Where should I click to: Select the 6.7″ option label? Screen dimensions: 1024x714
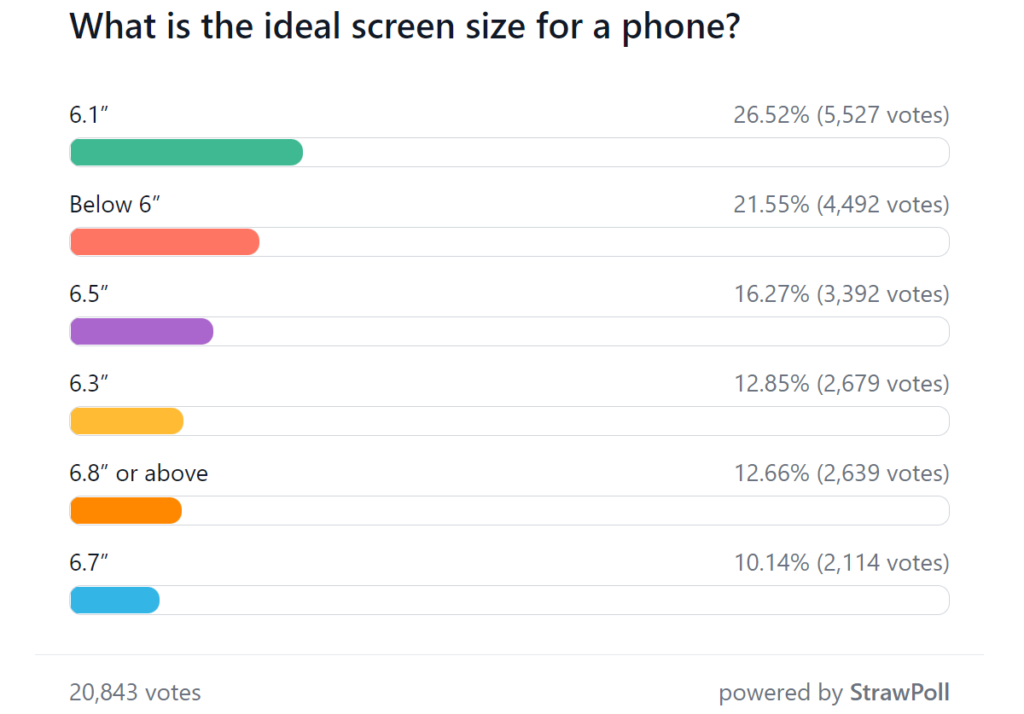[x=89, y=563]
